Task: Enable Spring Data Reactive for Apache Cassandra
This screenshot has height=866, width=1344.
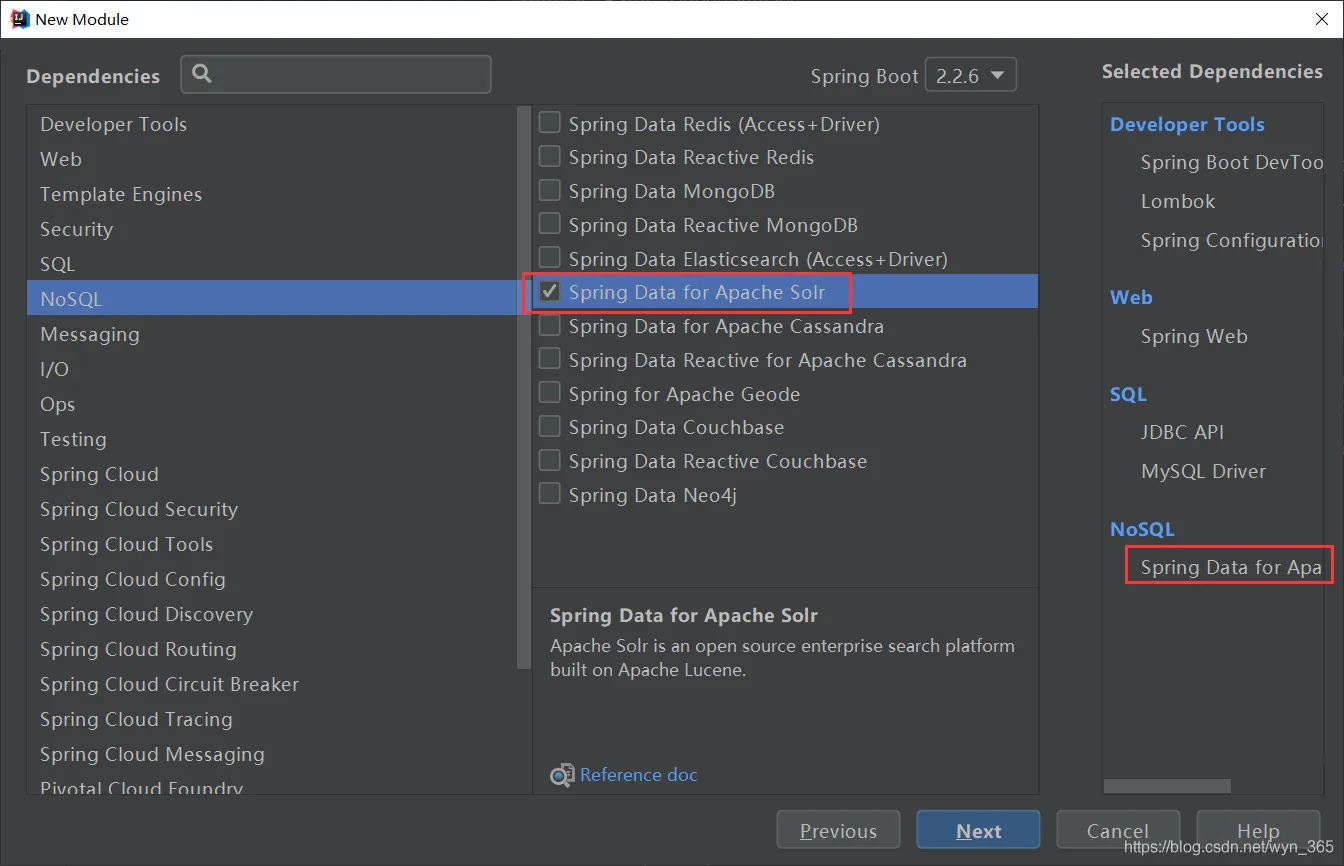Action: pos(549,359)
